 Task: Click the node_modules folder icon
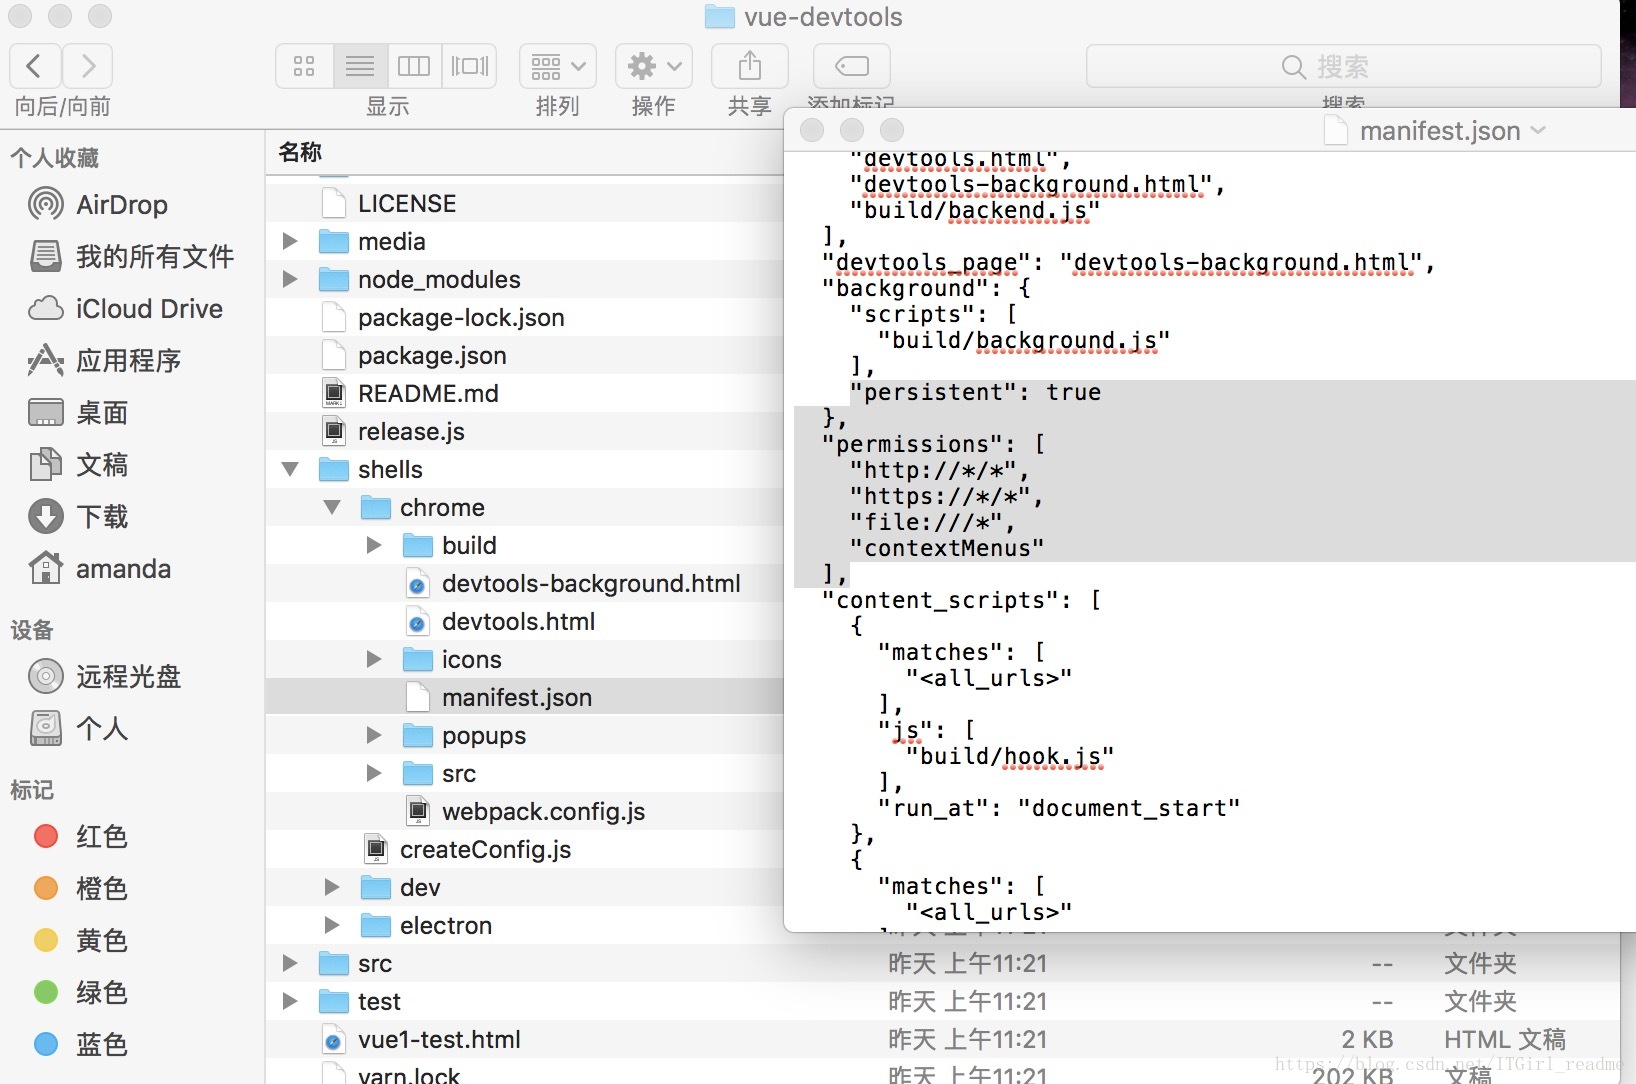[x=333, y=279]
